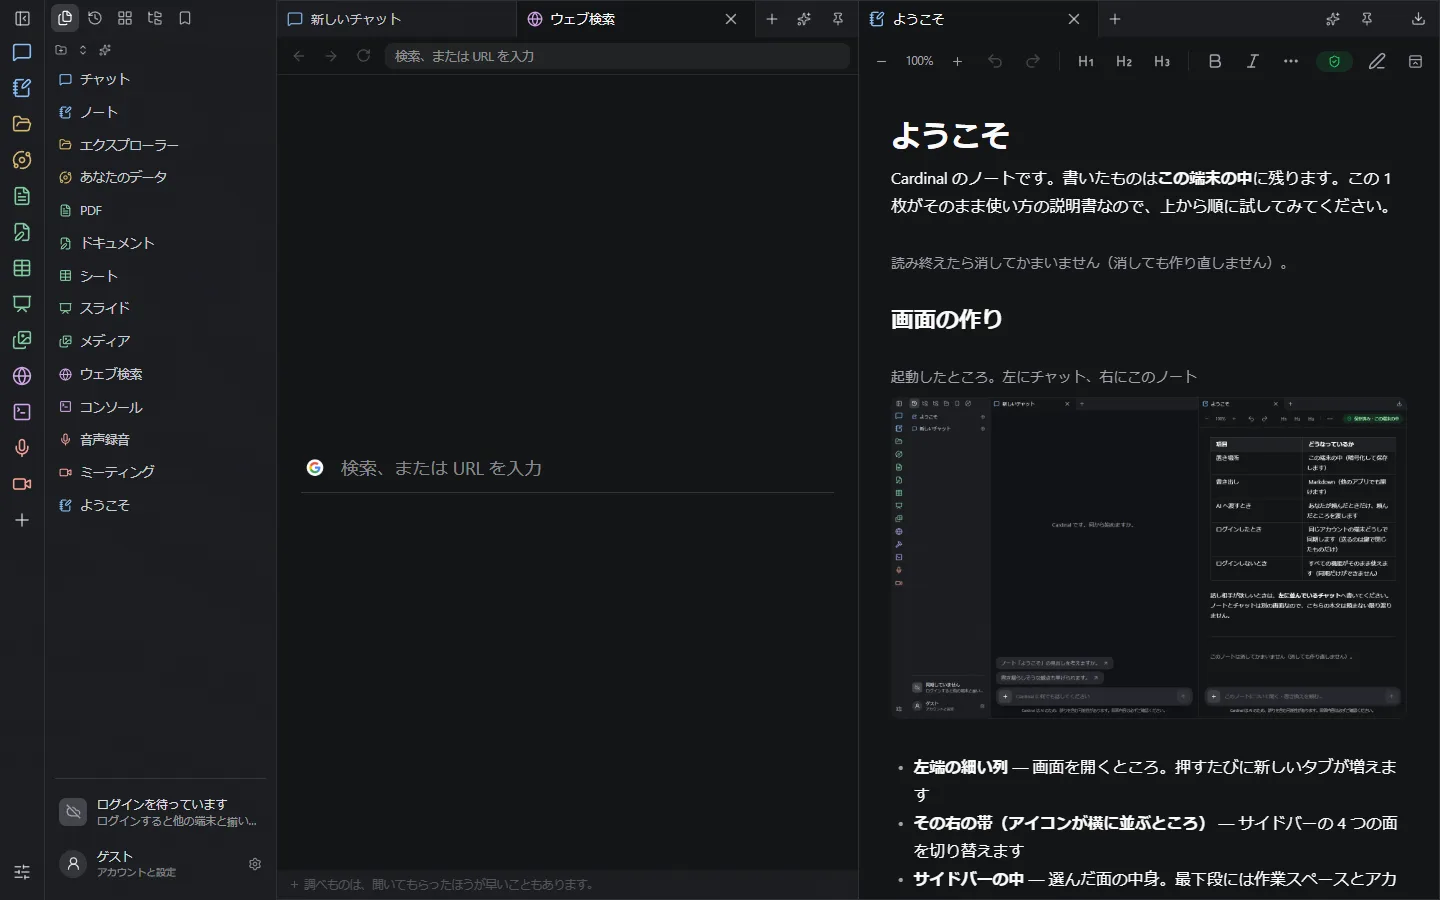The width and height of the screenshot is (1440, 900).
Task: Open the gear settings next to ゲスト
Action: (x=255, y=864)
